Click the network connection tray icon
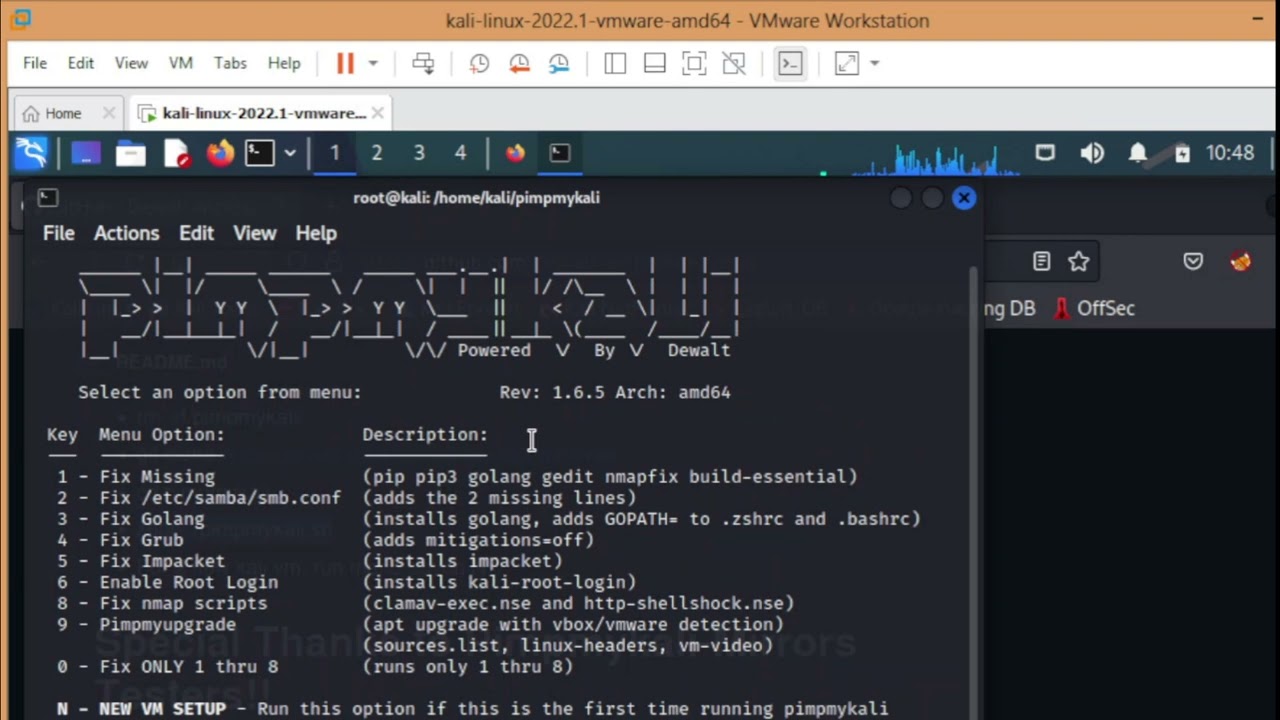 1045,153
